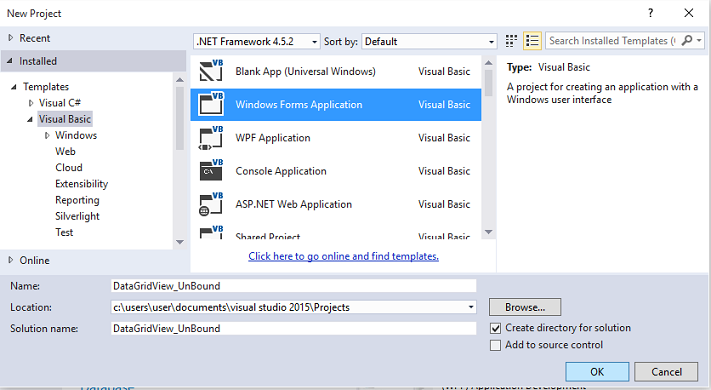This screenshot has height=390, width=711.
Task: Click the template list scroll down arrow
Action: 488,232
